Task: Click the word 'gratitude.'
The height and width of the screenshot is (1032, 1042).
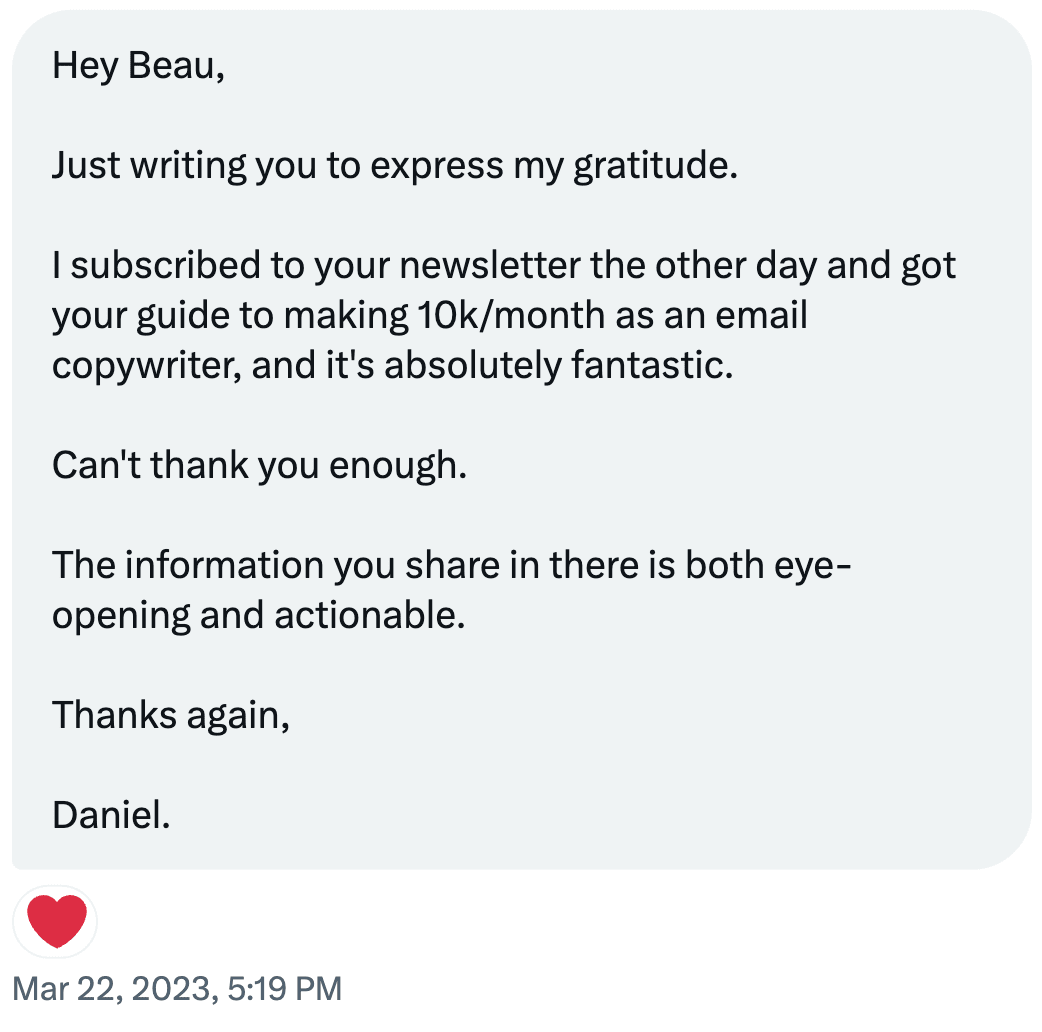Action: coord(655,166)
